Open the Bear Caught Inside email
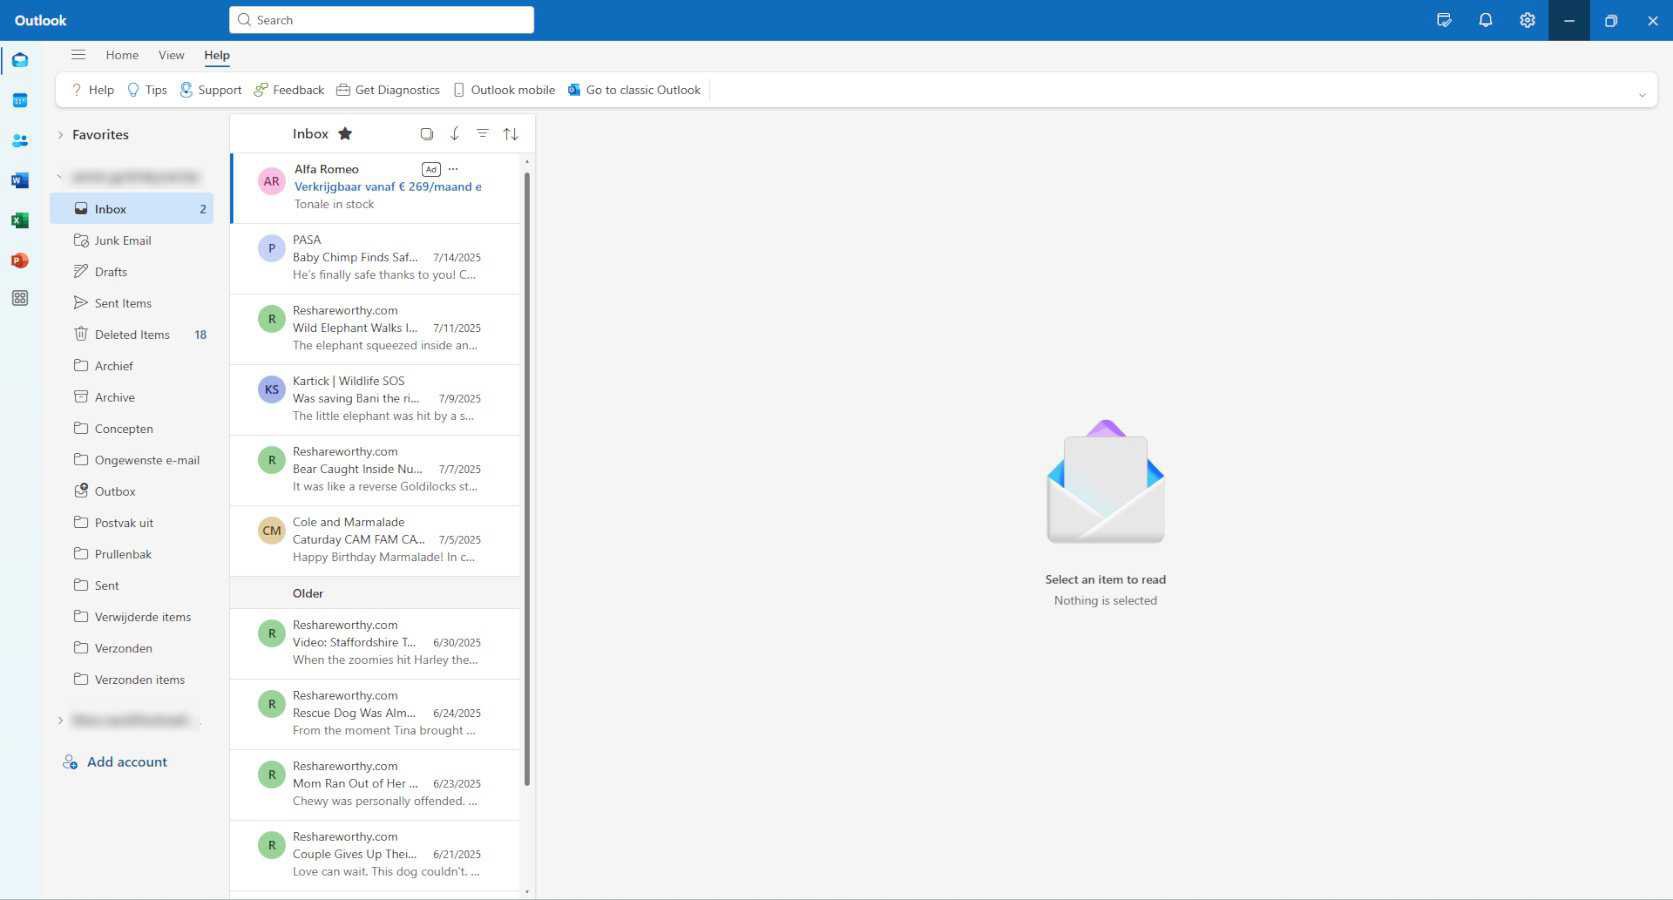 coord(375,470)
